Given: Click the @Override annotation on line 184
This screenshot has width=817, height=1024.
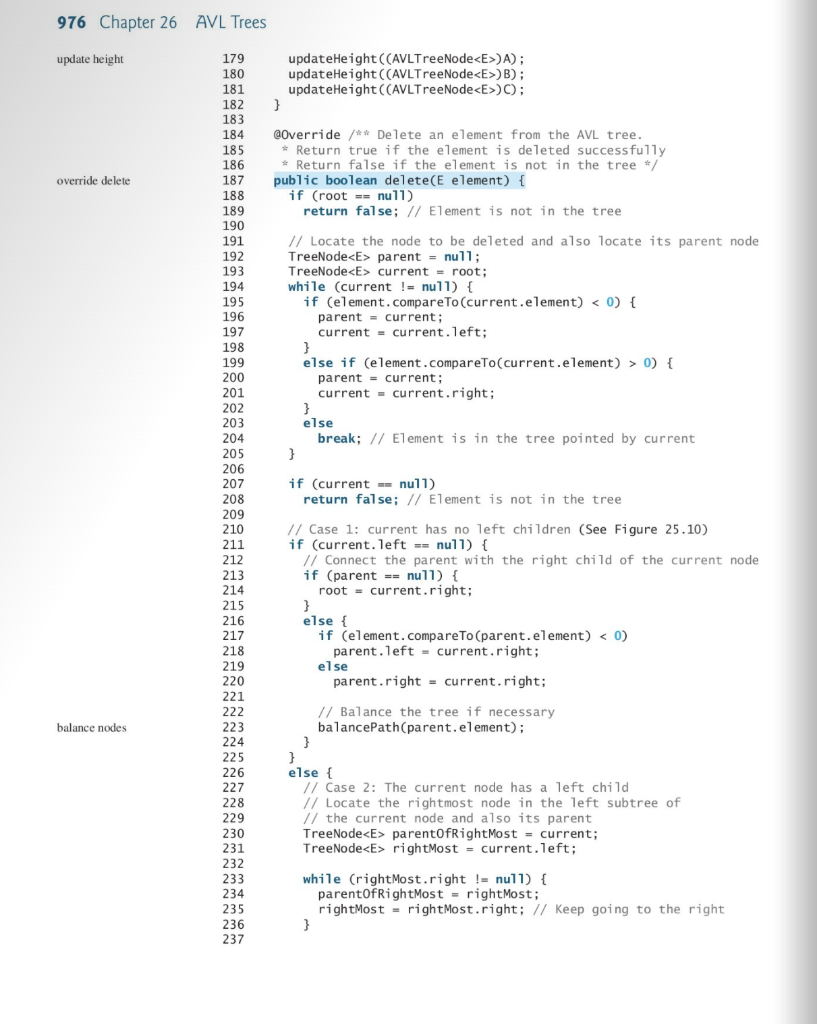Looking at the screenshot, I should click(303, 135).
